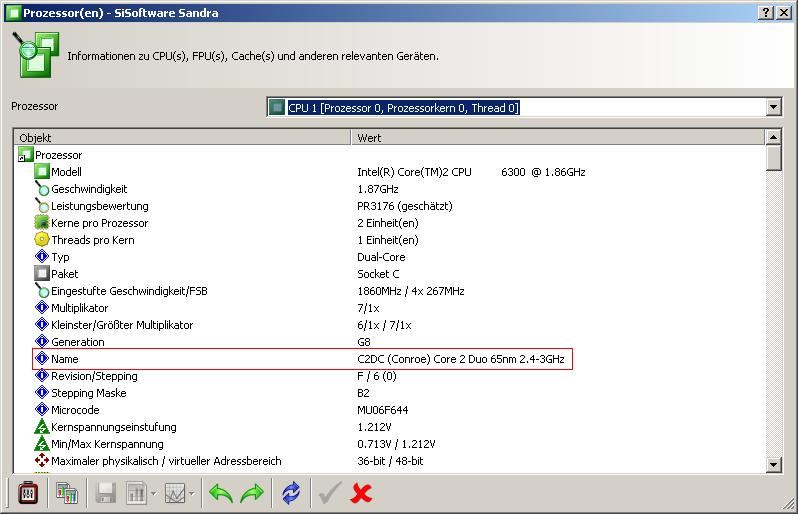798x514 pixels.
Task: Select the Multiplikator row
Action: point(79,308)
